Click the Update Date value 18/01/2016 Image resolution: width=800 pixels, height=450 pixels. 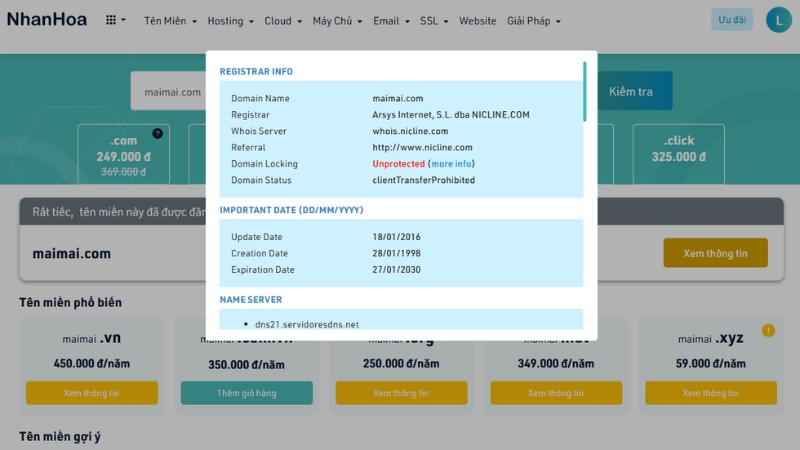tap(396, 237)
